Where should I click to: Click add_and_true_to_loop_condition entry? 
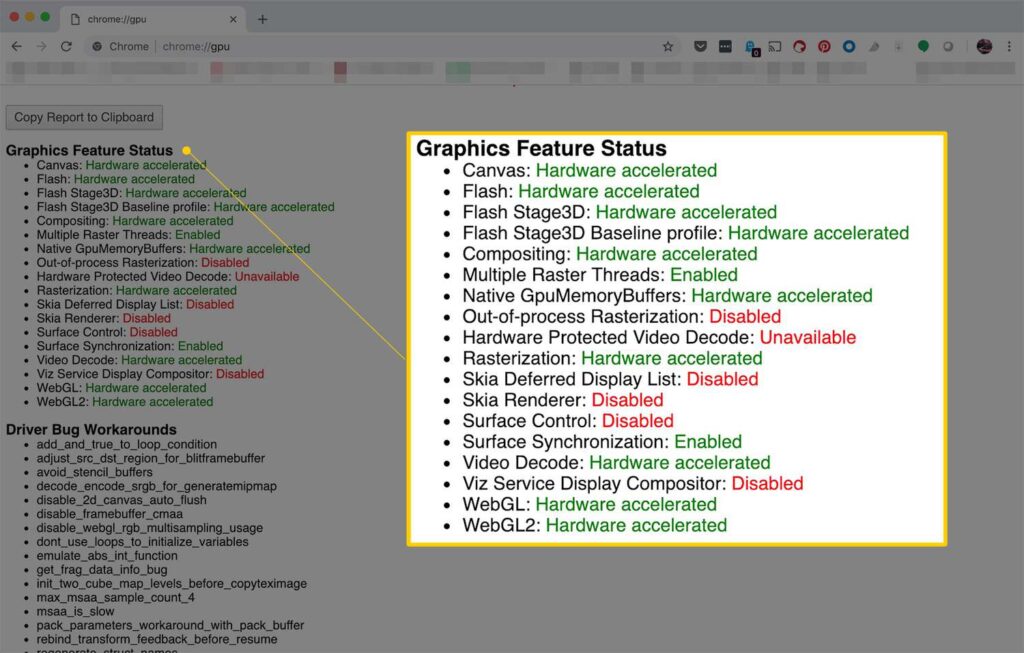click(x=127, y=444)
